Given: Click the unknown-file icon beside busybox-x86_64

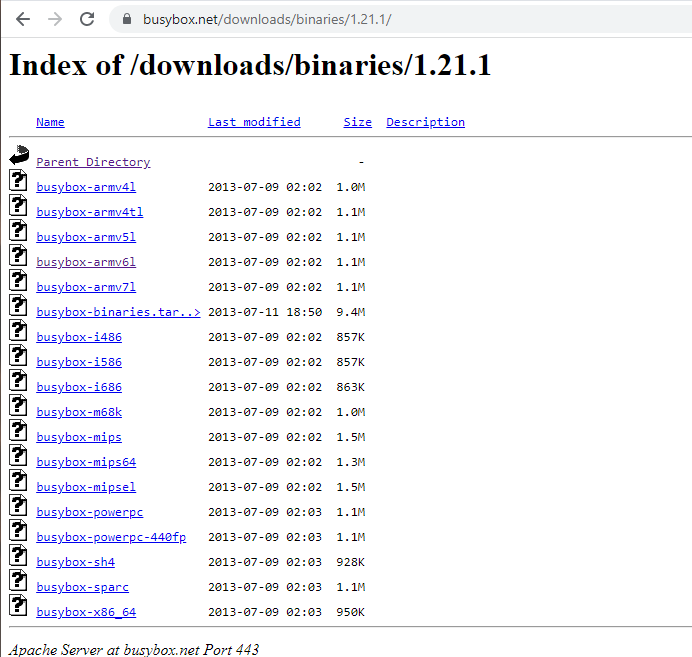Looking at the screenshot, I should [19, 606].
